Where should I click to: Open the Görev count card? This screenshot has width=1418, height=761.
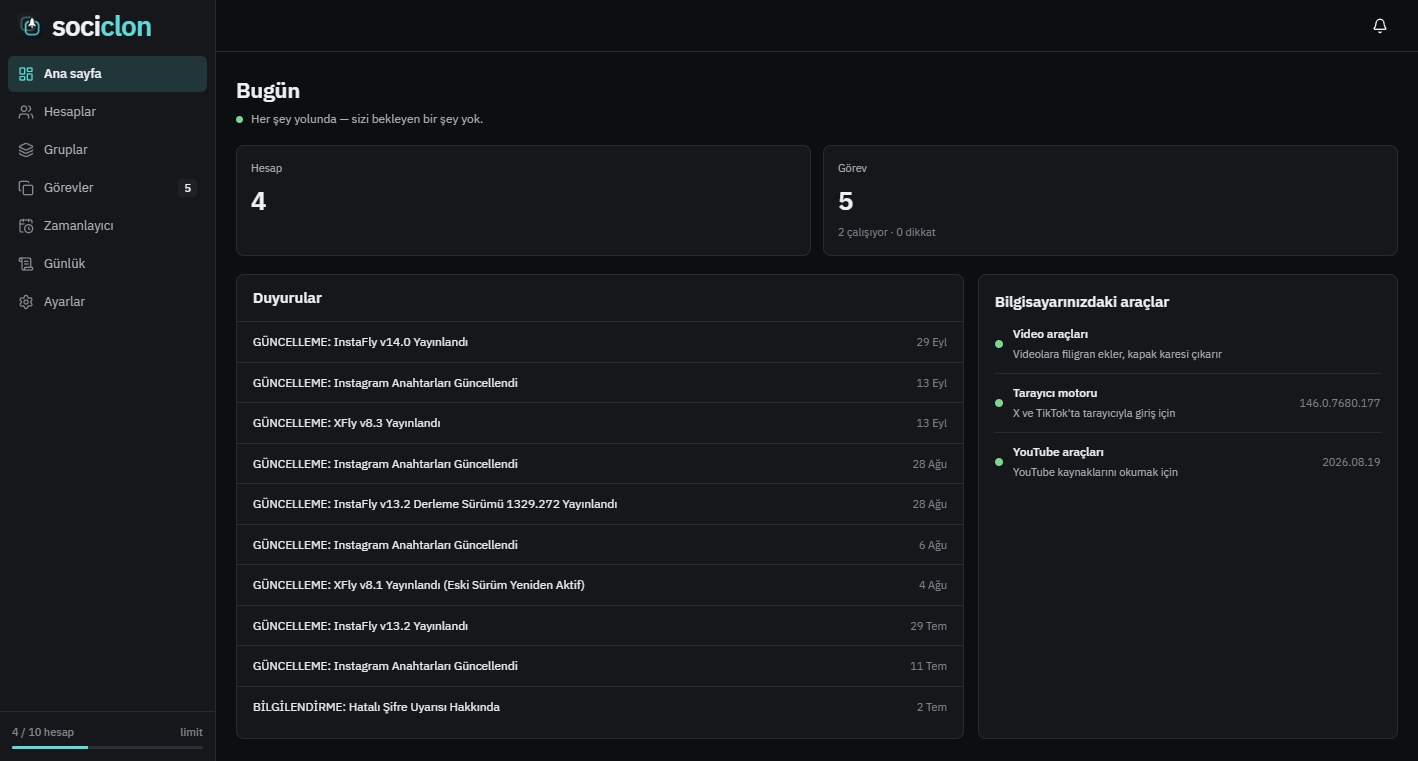1110,200
